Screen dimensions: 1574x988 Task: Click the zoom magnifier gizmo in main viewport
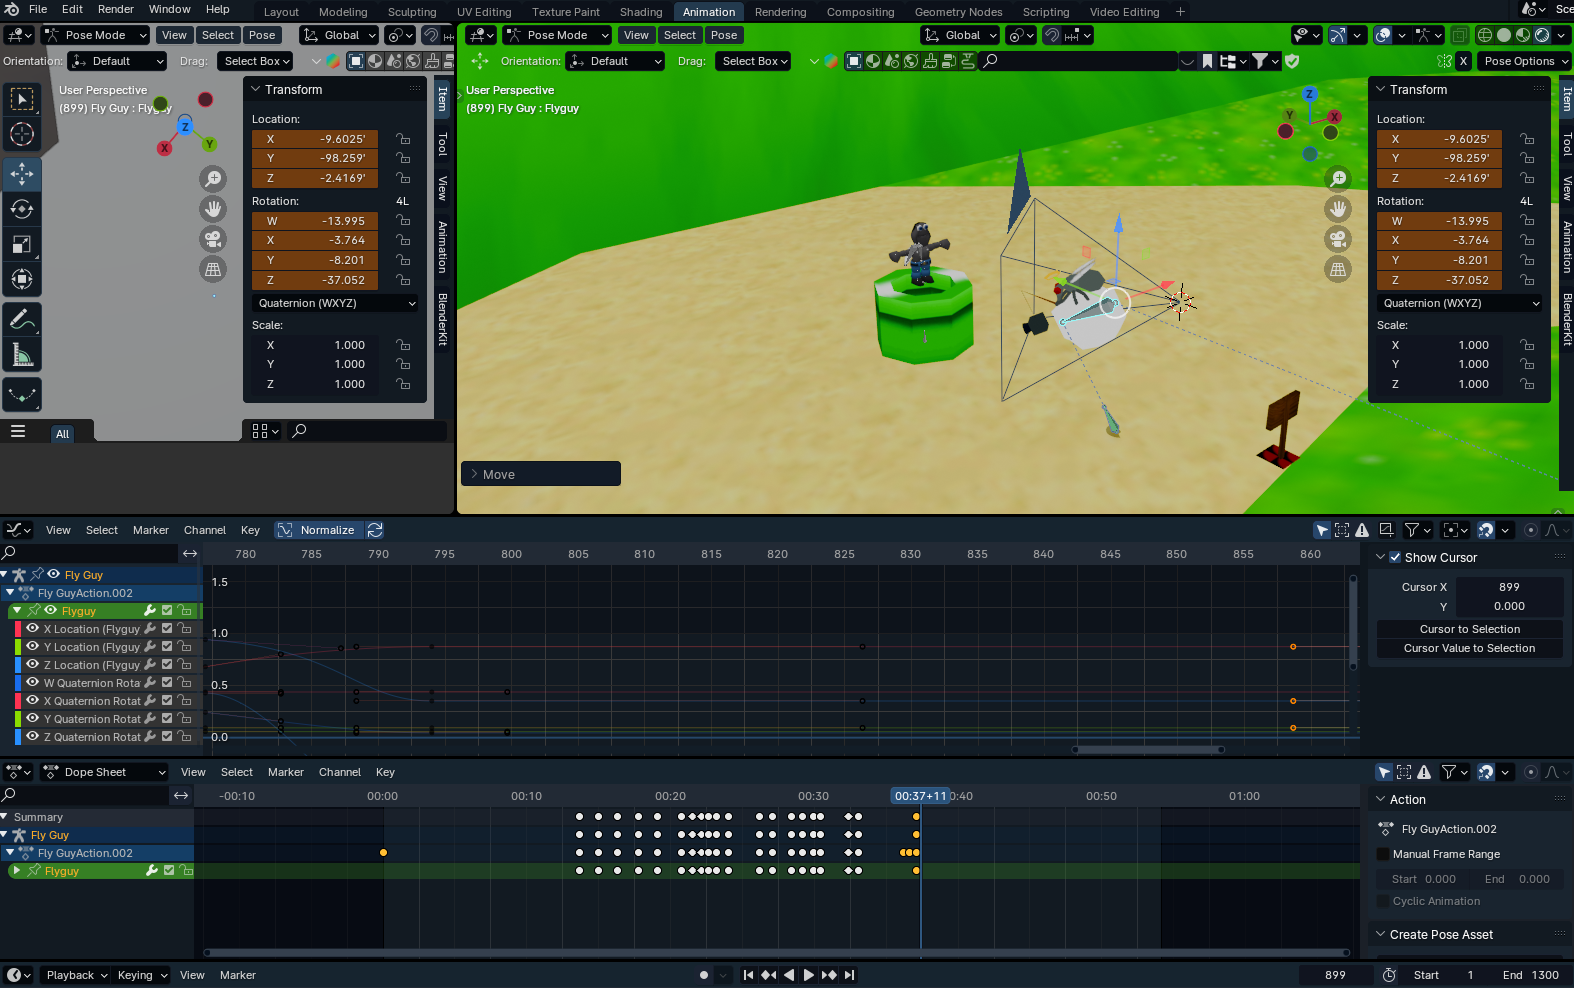1338,179
